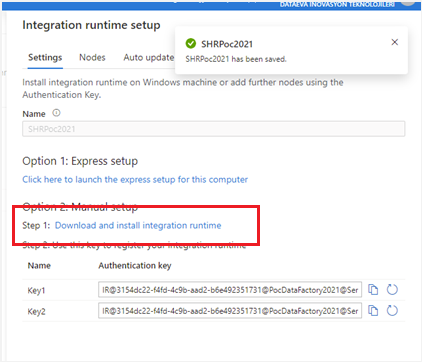The width and height of the screenshot is (422, 362).
Task: Click the 'Key1' row label
Action: point(36,290)
